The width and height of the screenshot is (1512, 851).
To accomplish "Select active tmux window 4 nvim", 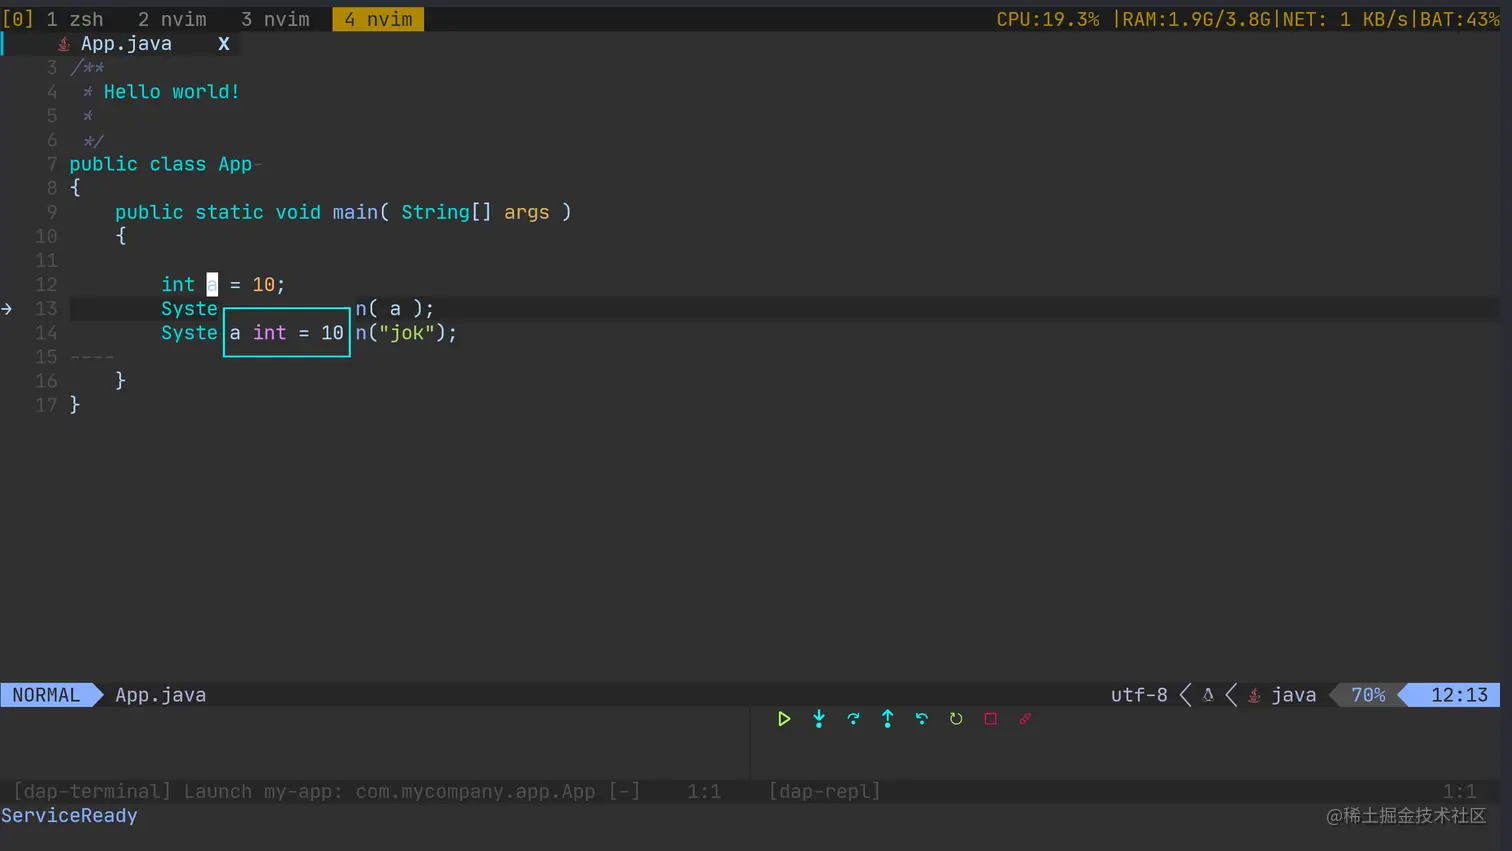I will click(378, 19).
